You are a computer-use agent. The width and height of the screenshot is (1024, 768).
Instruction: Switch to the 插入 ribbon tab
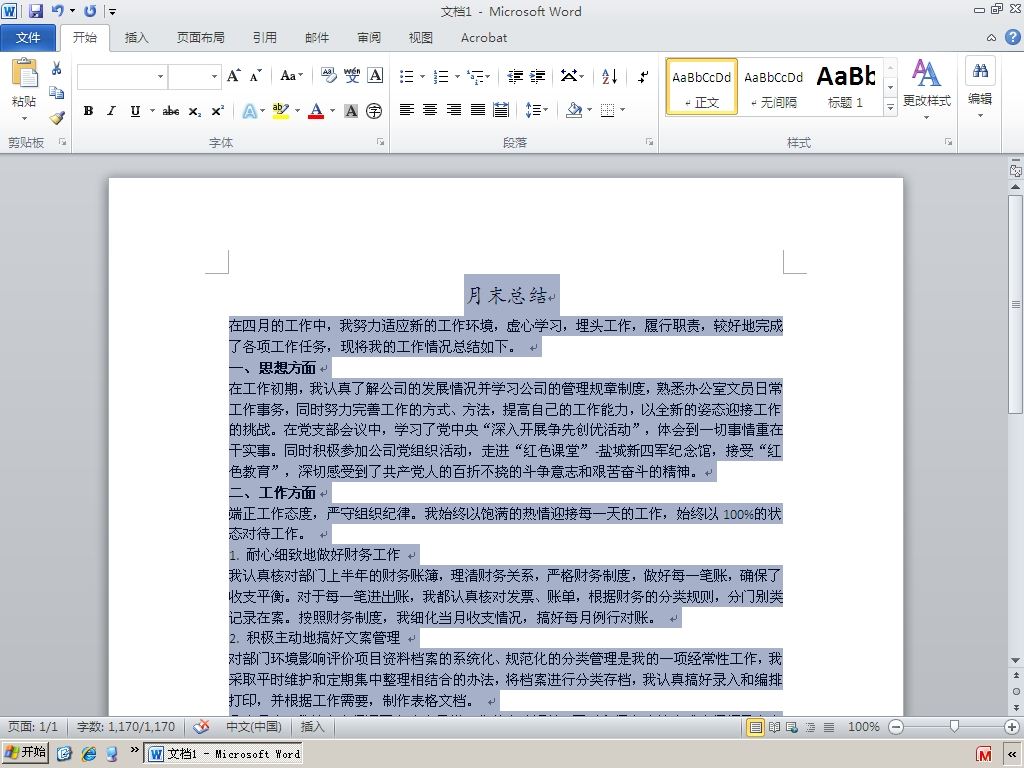click(136, 37)
